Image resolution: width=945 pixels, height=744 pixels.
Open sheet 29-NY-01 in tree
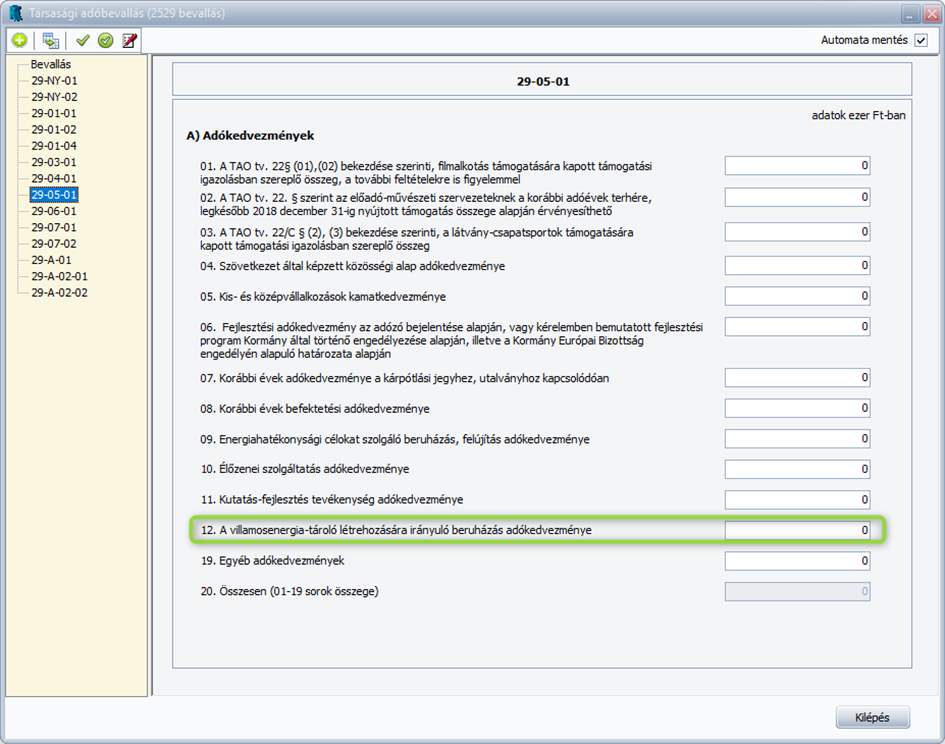54,81
